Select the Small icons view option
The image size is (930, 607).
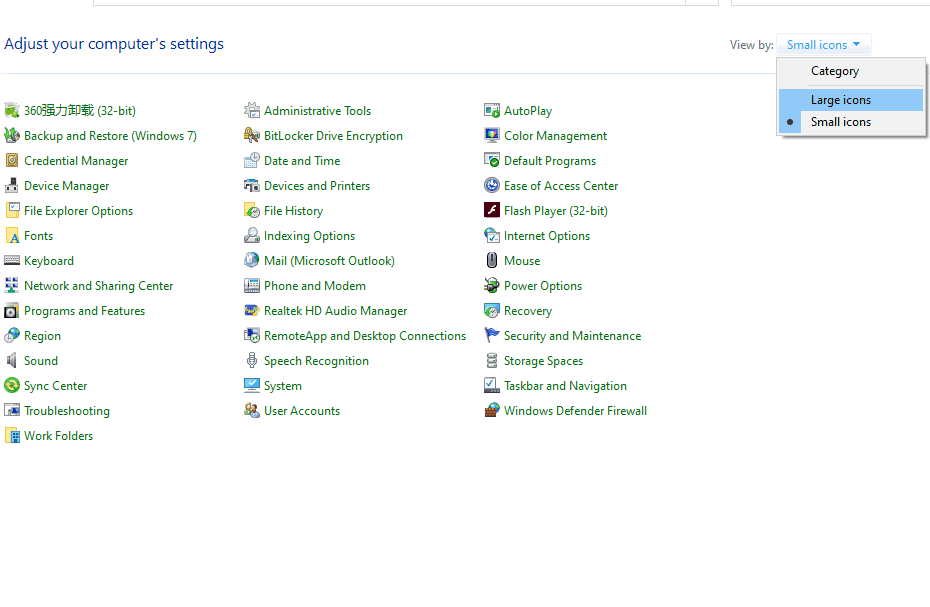(840, 122)
